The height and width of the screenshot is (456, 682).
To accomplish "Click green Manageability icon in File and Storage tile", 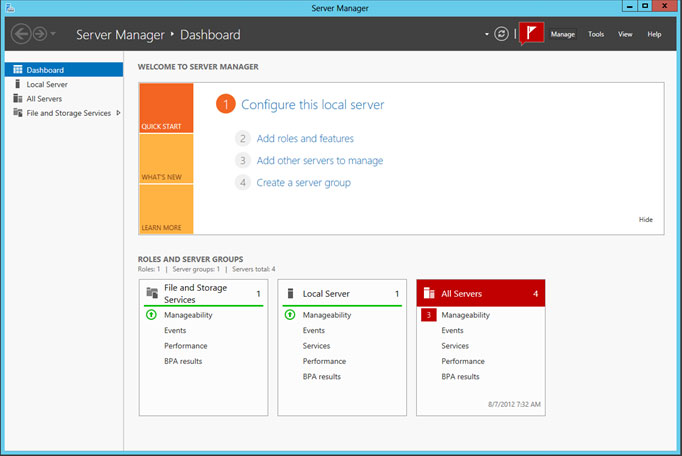I will point(151,315).
